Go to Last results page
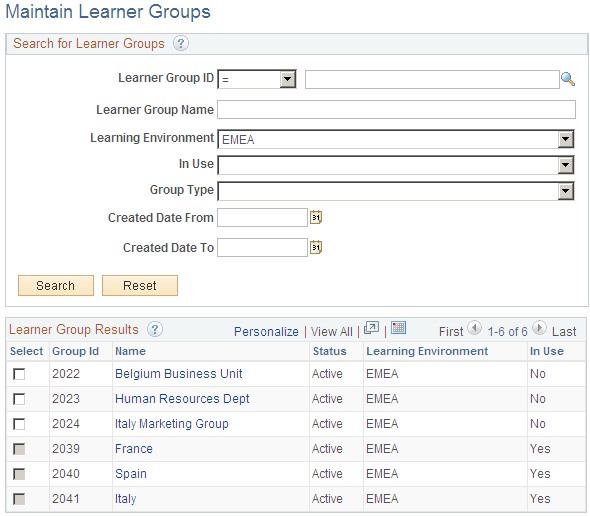Image resolution: width=590 pixels, height=516 pixels. (564, 332)
